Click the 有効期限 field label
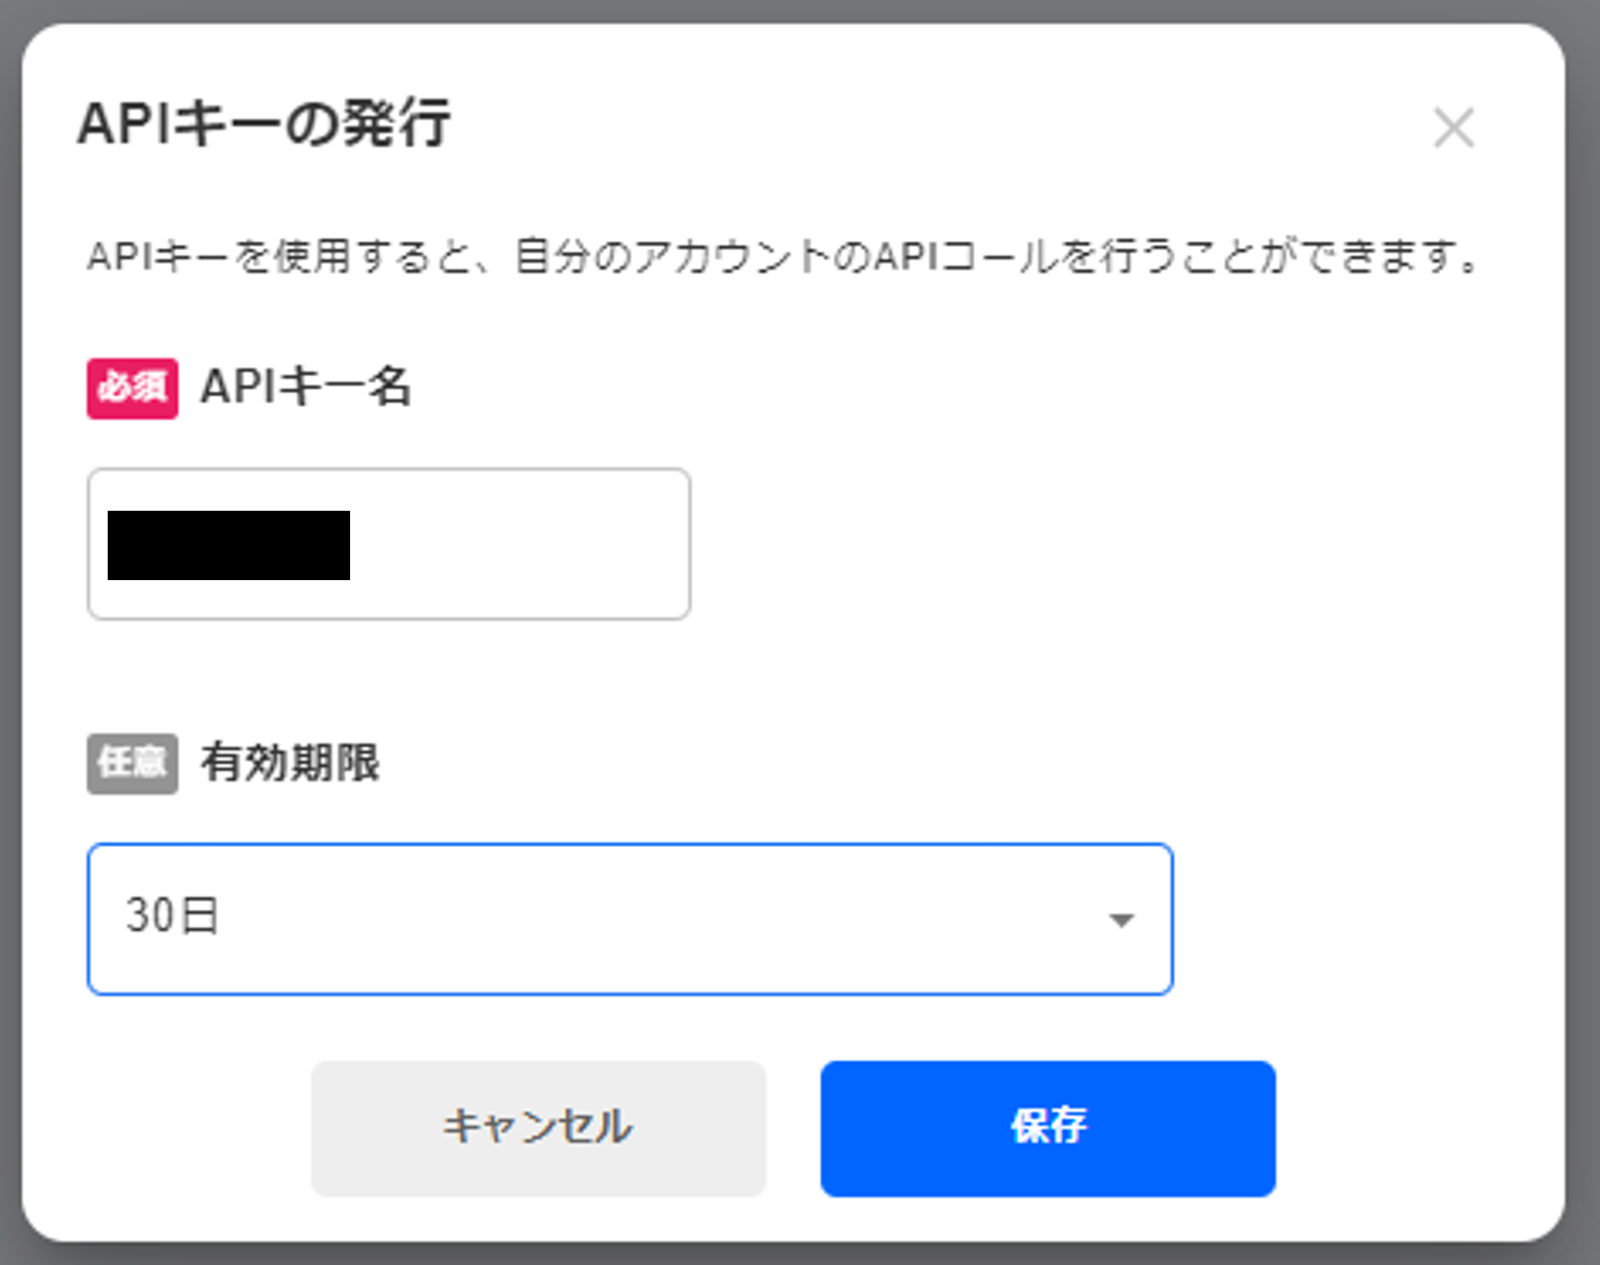The width and height of the screenshot is (1600, 1265). (290, 763)
